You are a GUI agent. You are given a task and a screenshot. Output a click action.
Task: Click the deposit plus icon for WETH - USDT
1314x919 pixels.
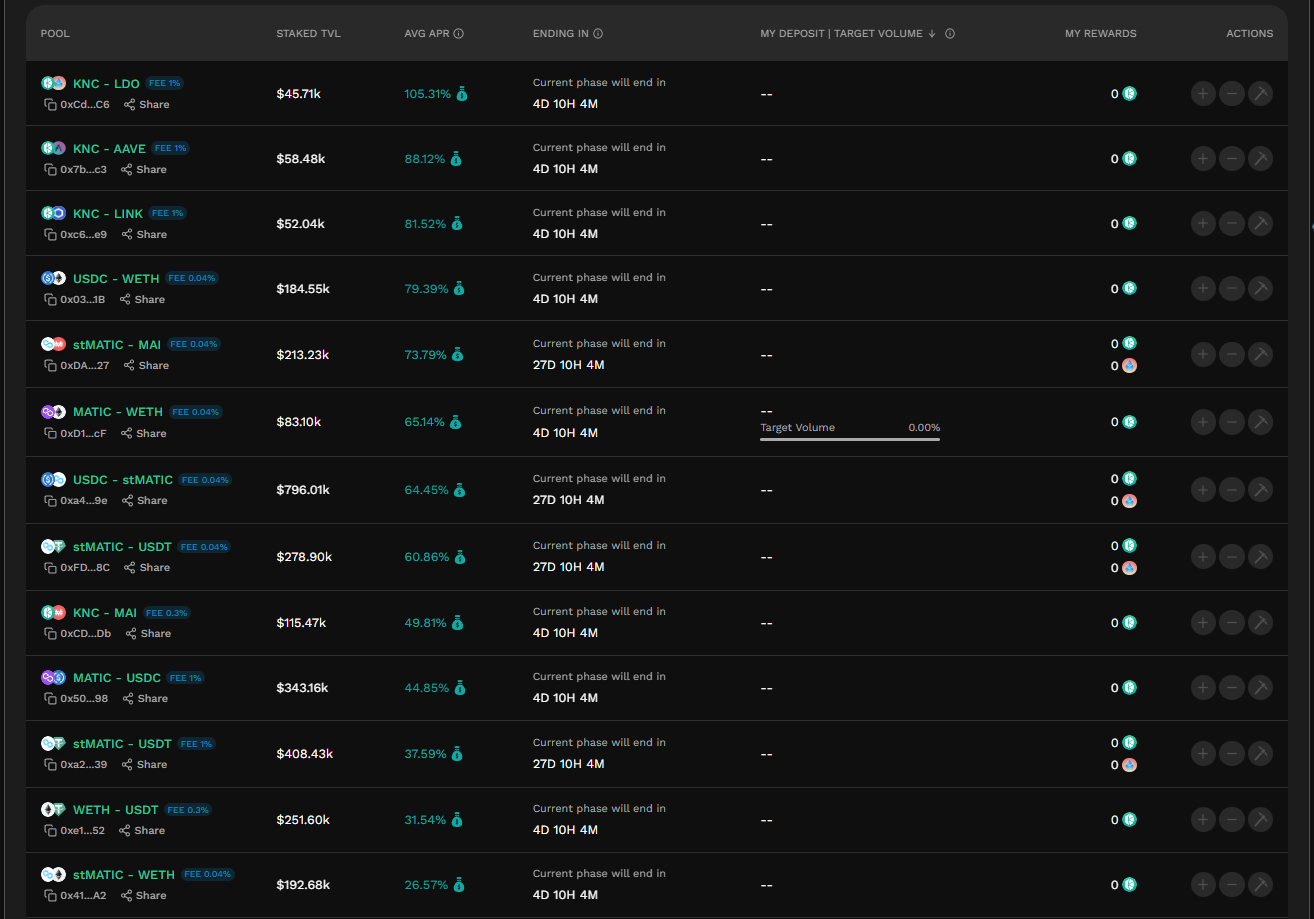point(1203,820)
